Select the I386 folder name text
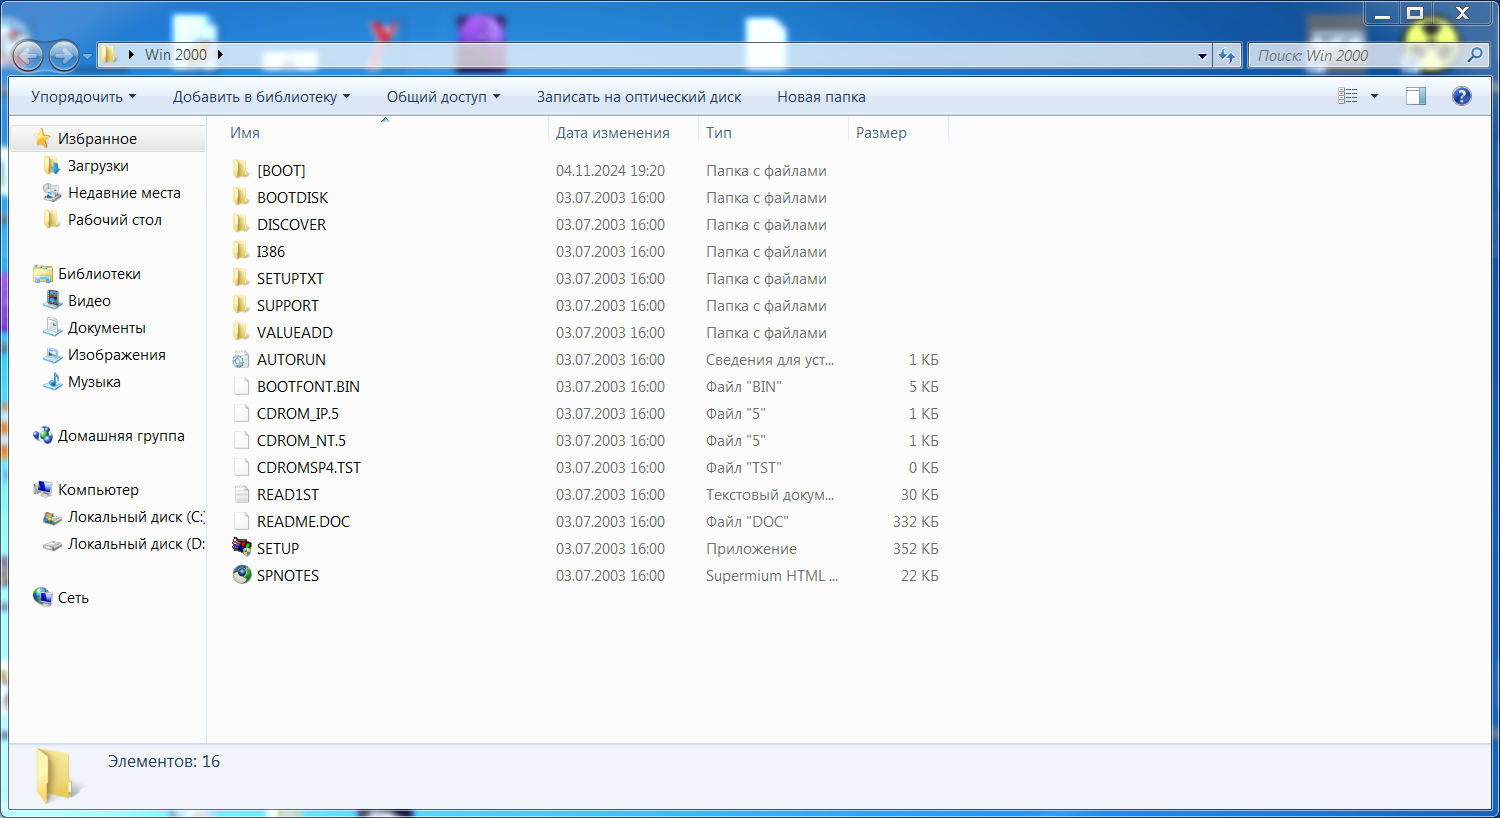Viewport: 1500px width, 818px height. (x=271, y=252)
